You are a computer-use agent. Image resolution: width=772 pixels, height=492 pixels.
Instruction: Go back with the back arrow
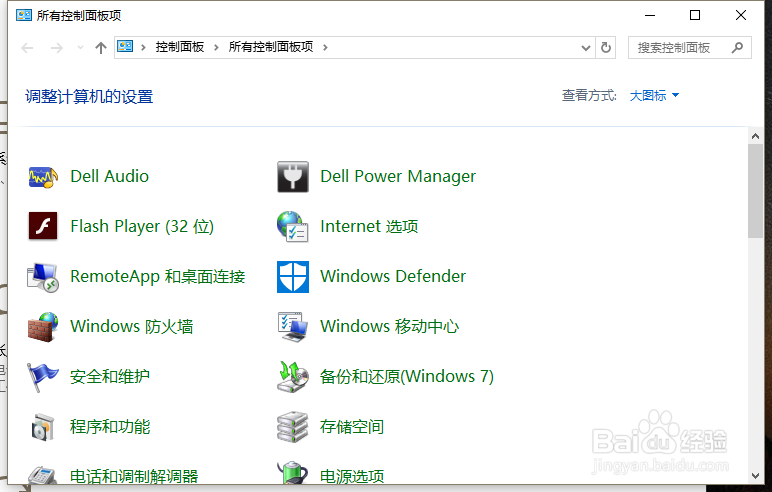click(x=28, y=48)
